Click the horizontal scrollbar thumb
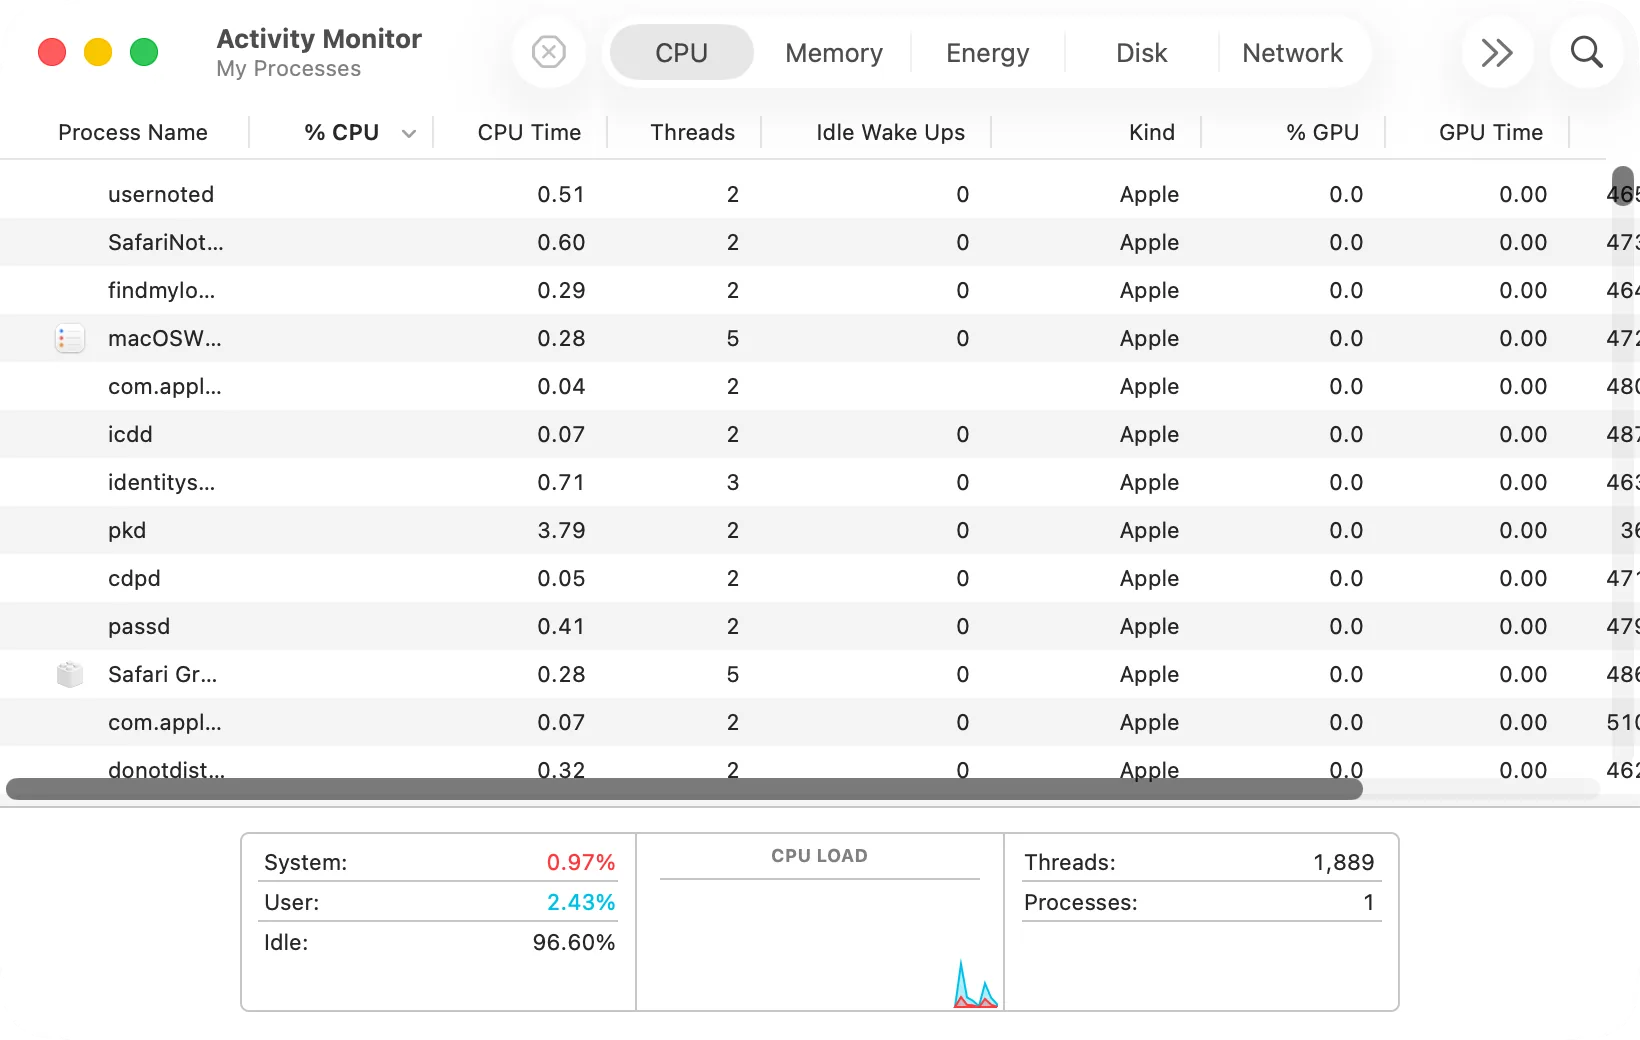This screenshot has width=1640, height=1040. pos(684,789)
